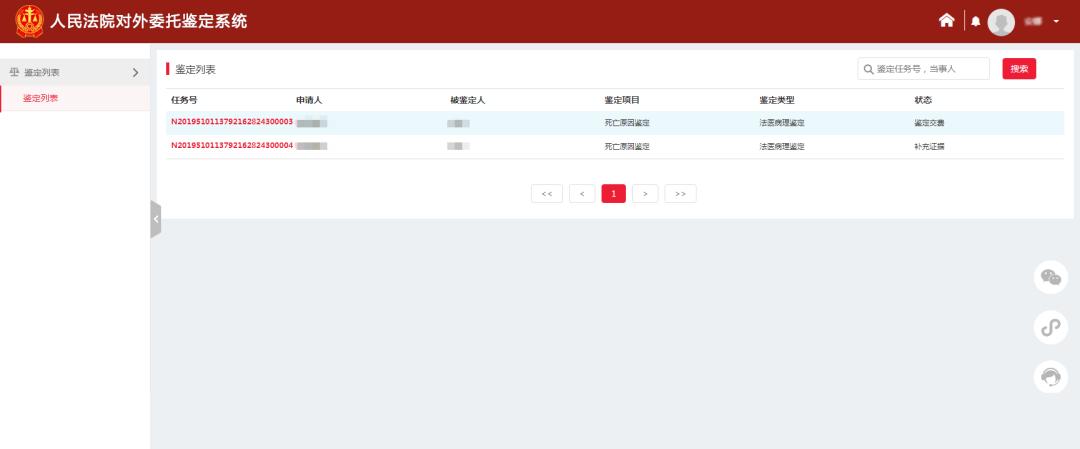The width and height of the screenshot is (1080, 449).
Task: Go to first page with << button
Action: point(547,194)
